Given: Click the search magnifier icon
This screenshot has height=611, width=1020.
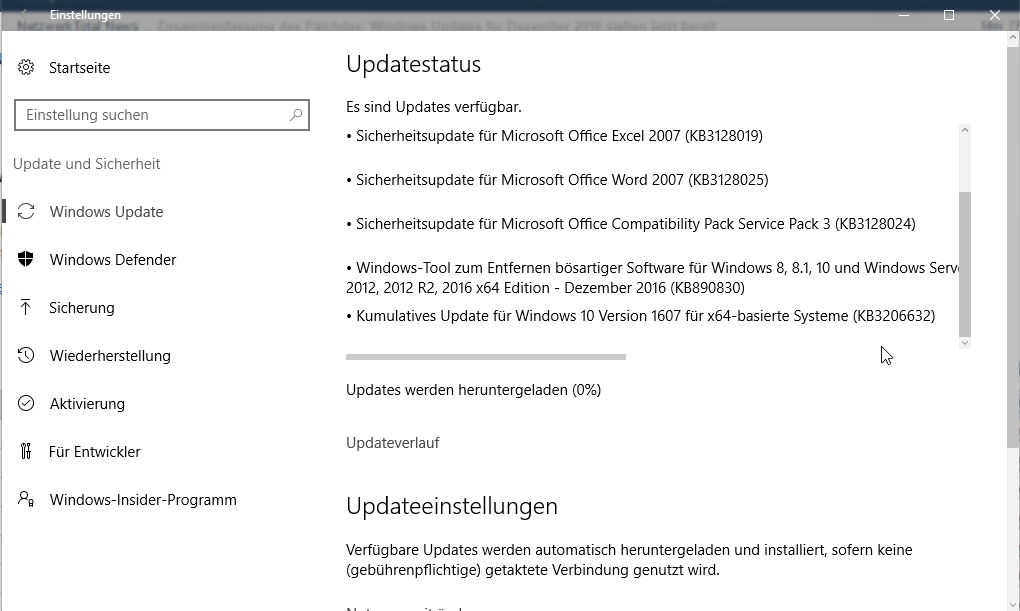Looking at the screenshot, I should 296,115.
